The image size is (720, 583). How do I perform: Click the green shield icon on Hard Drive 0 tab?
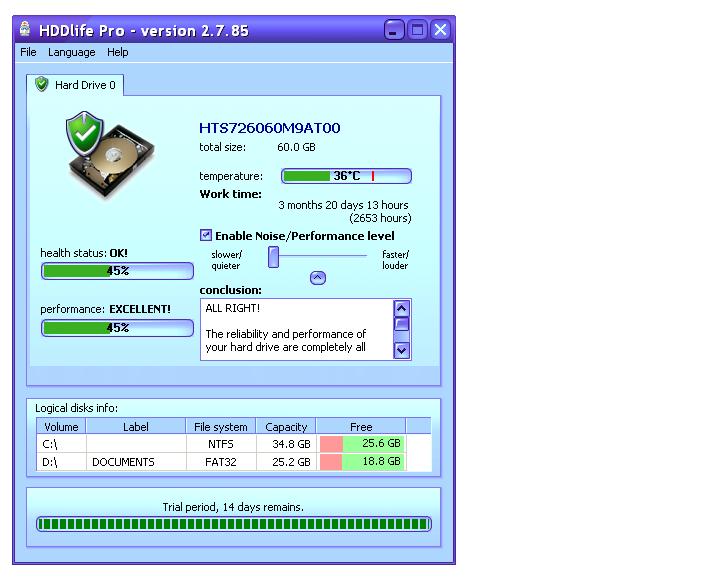(x=42, y=84)
